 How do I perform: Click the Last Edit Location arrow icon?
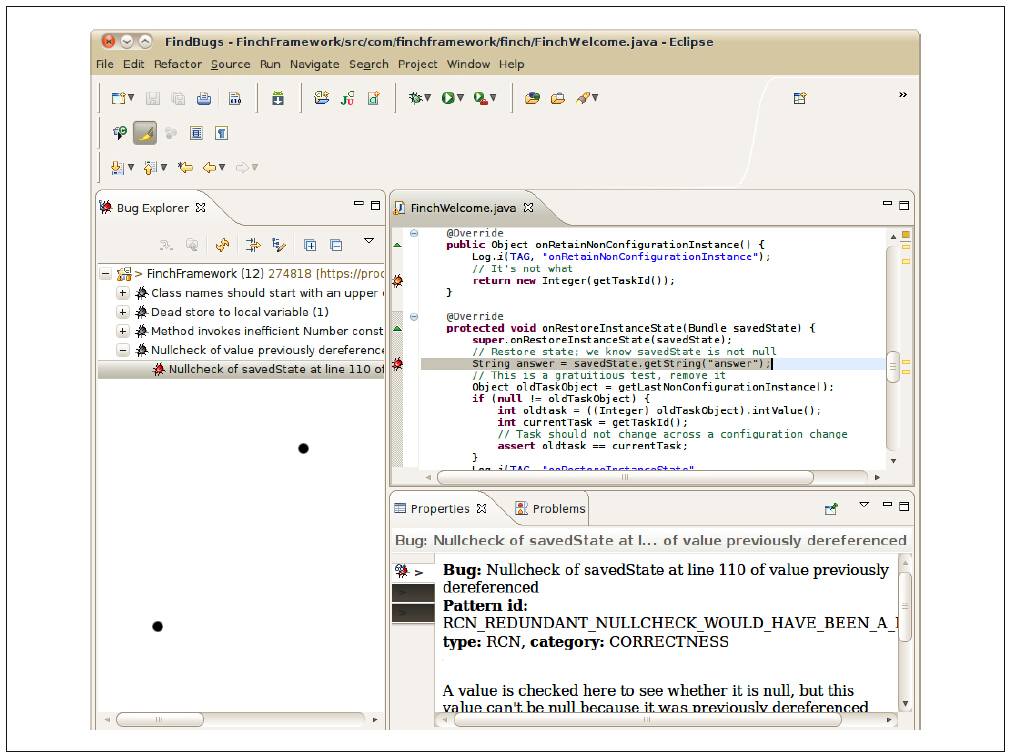[186, 168]
